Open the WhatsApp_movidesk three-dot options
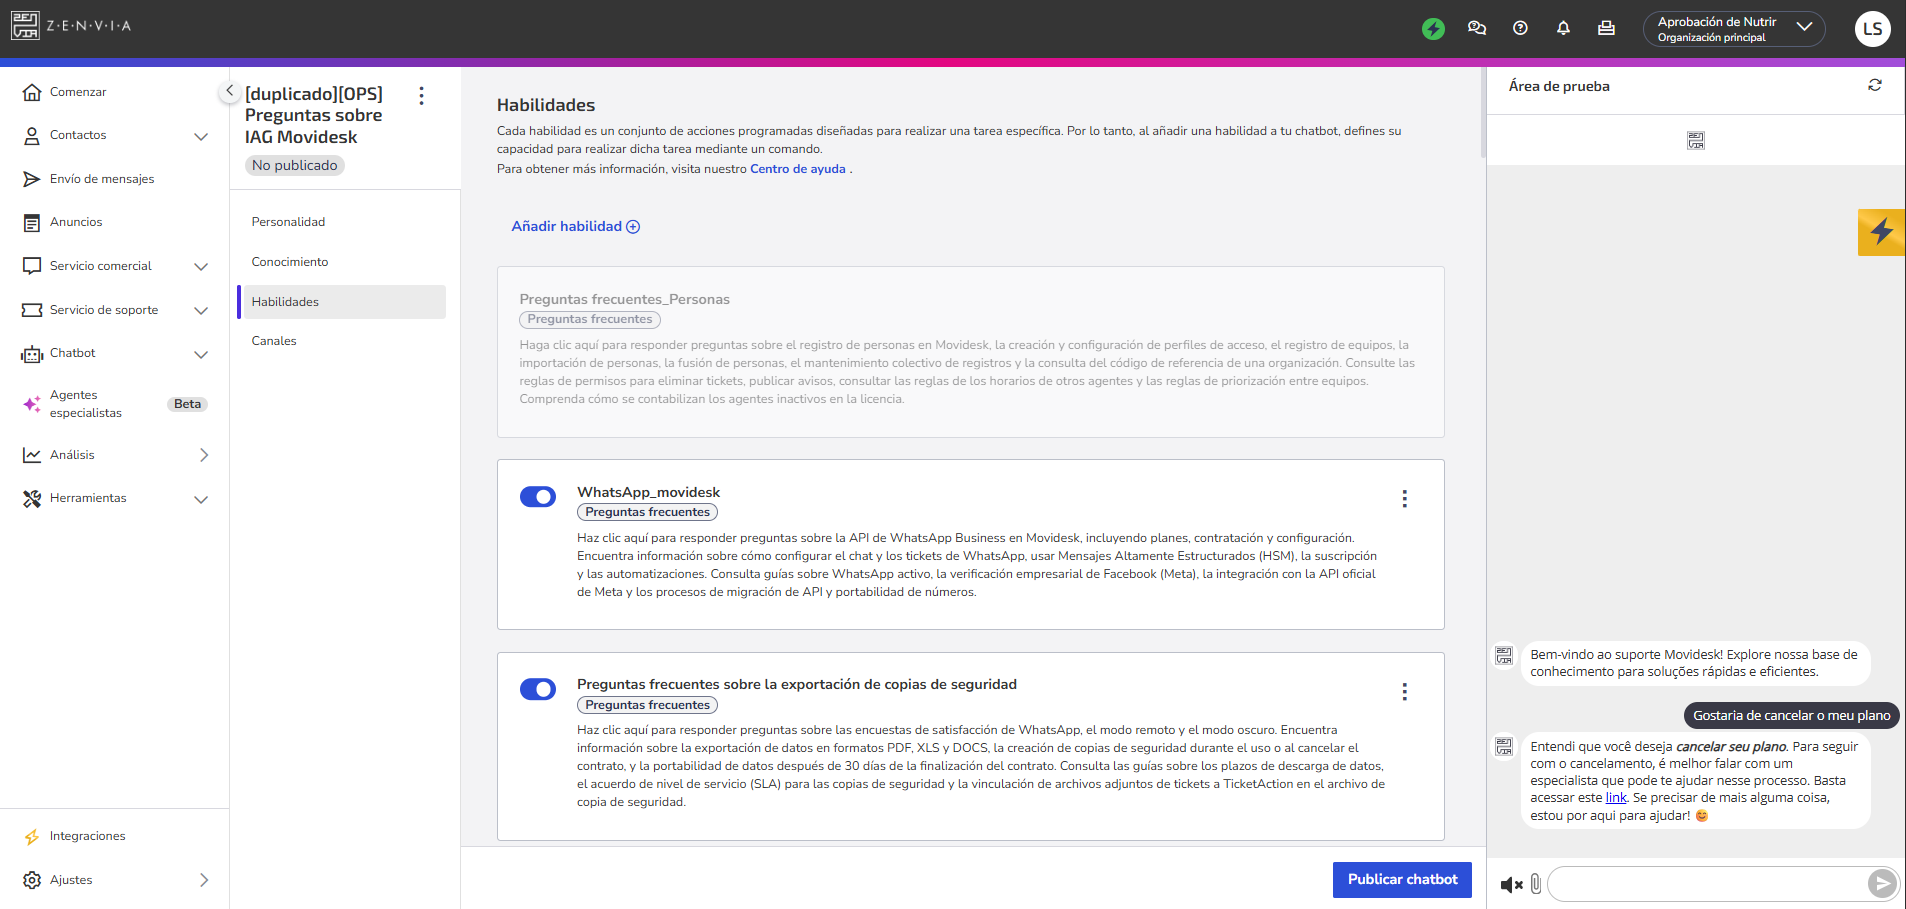The height and width of the screenshot is (909, 1906). pyautogui.click(x=1404, y=499)
